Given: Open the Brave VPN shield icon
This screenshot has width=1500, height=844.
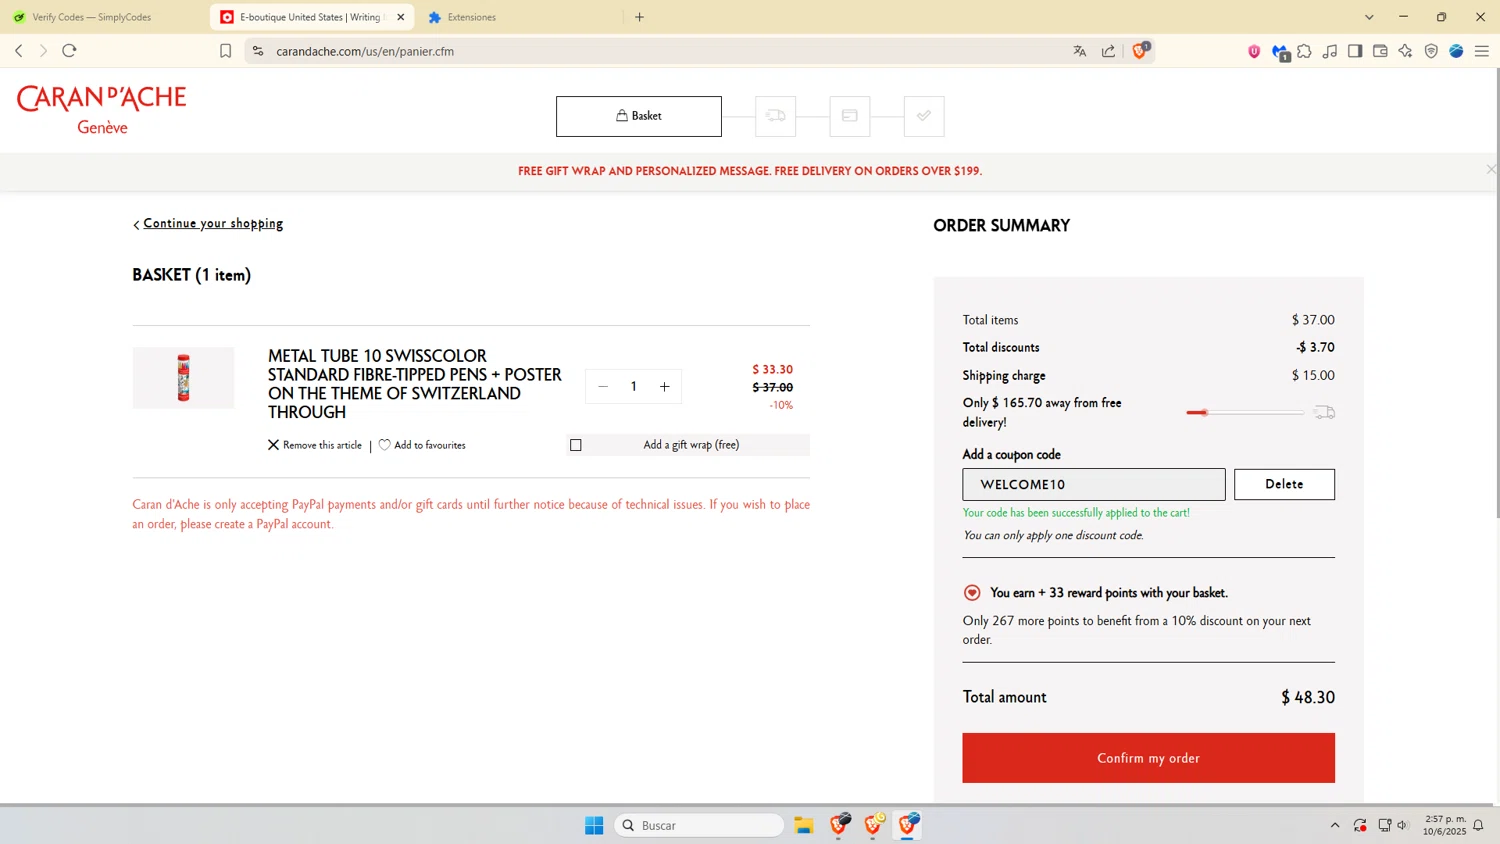Looking at the screenshot, I should 1431,51.
